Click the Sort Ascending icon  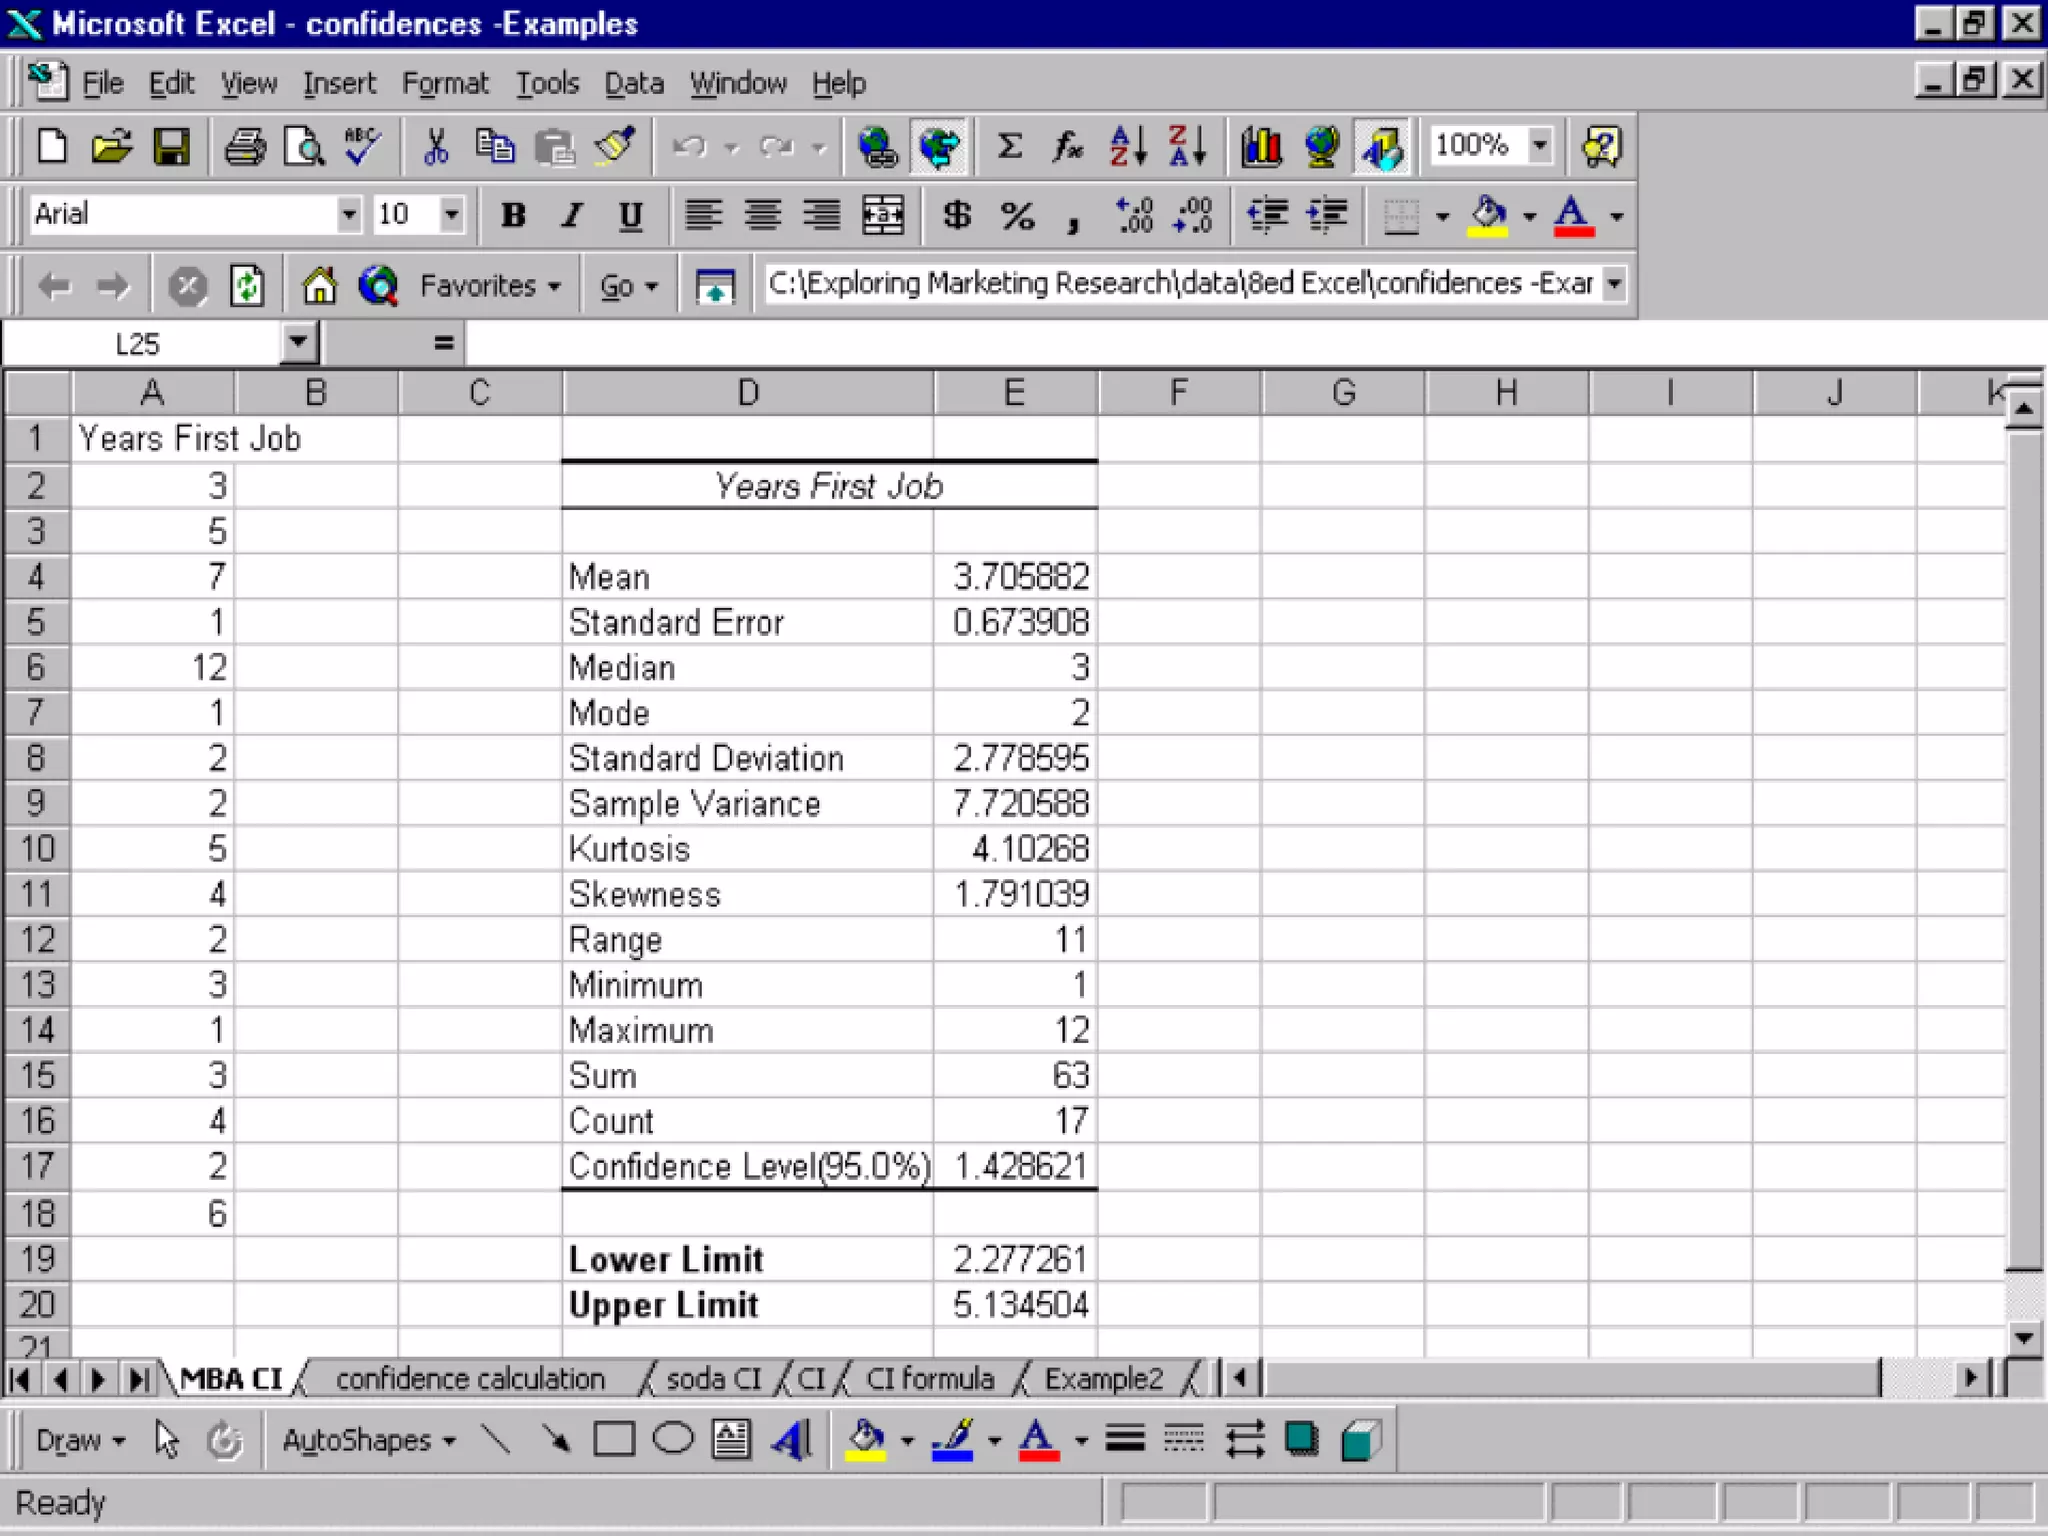coord(1127,147)
